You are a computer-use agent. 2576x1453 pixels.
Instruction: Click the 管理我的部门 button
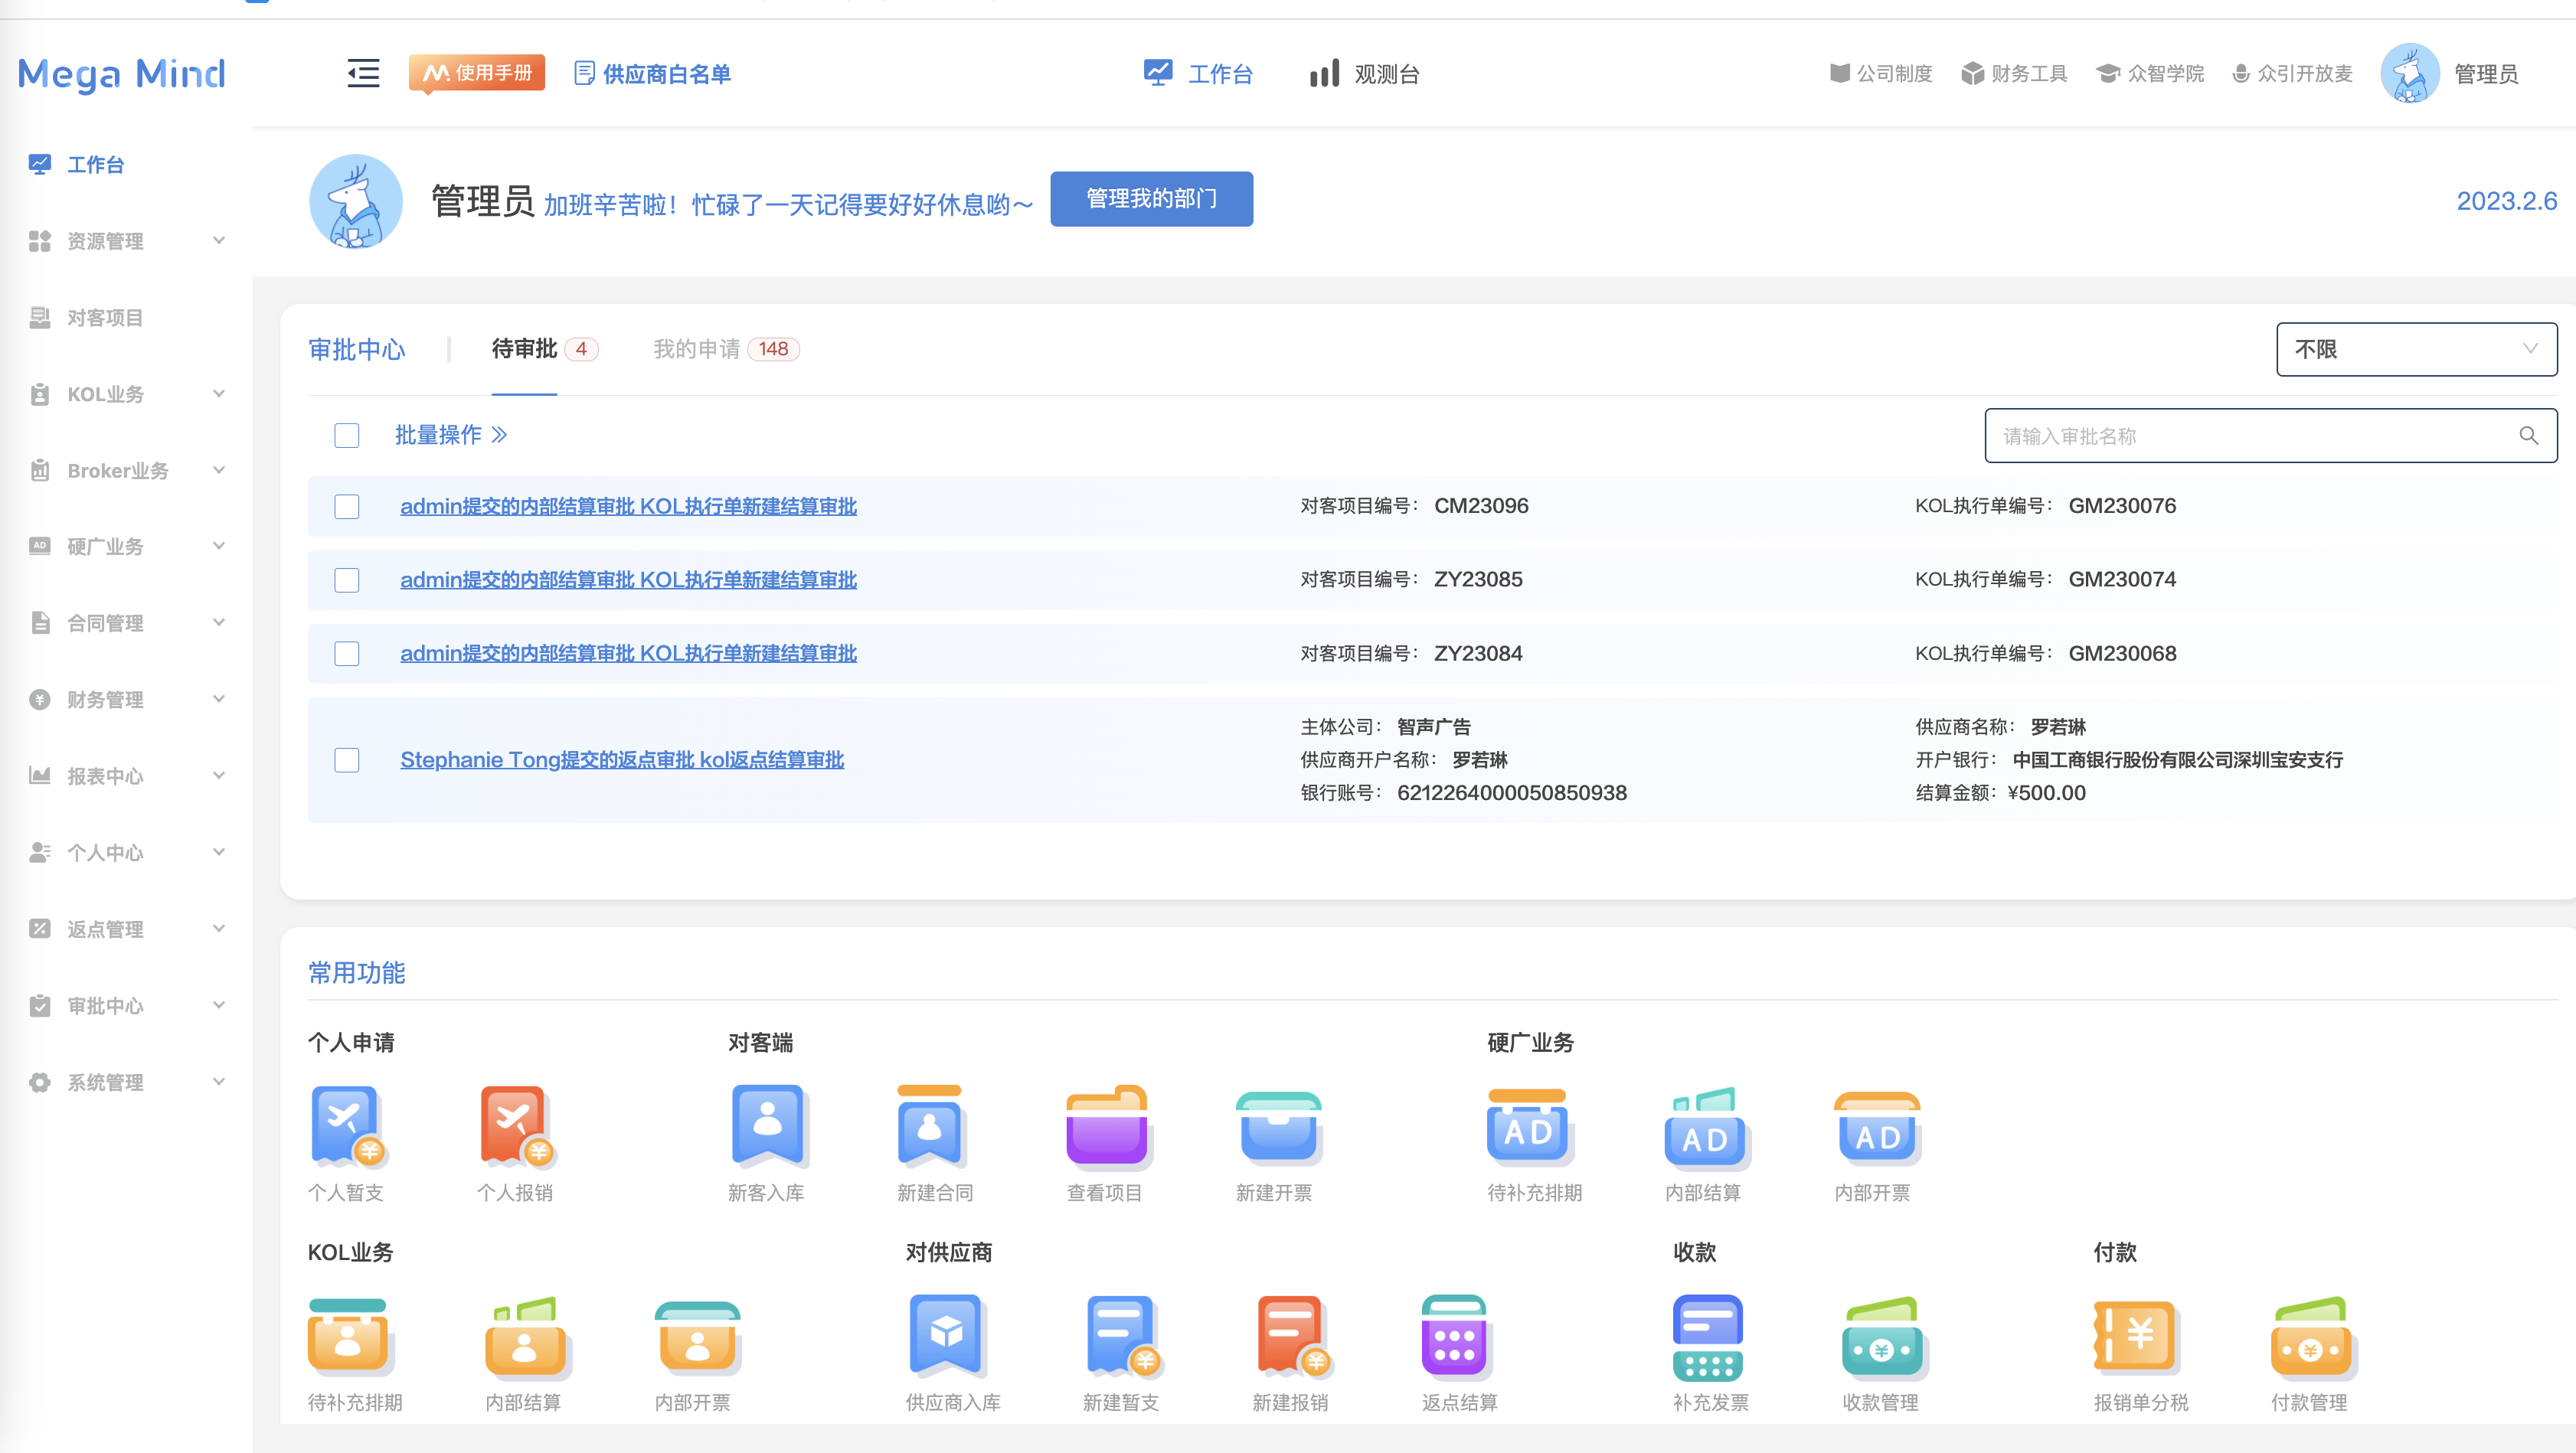[1151, 198]
